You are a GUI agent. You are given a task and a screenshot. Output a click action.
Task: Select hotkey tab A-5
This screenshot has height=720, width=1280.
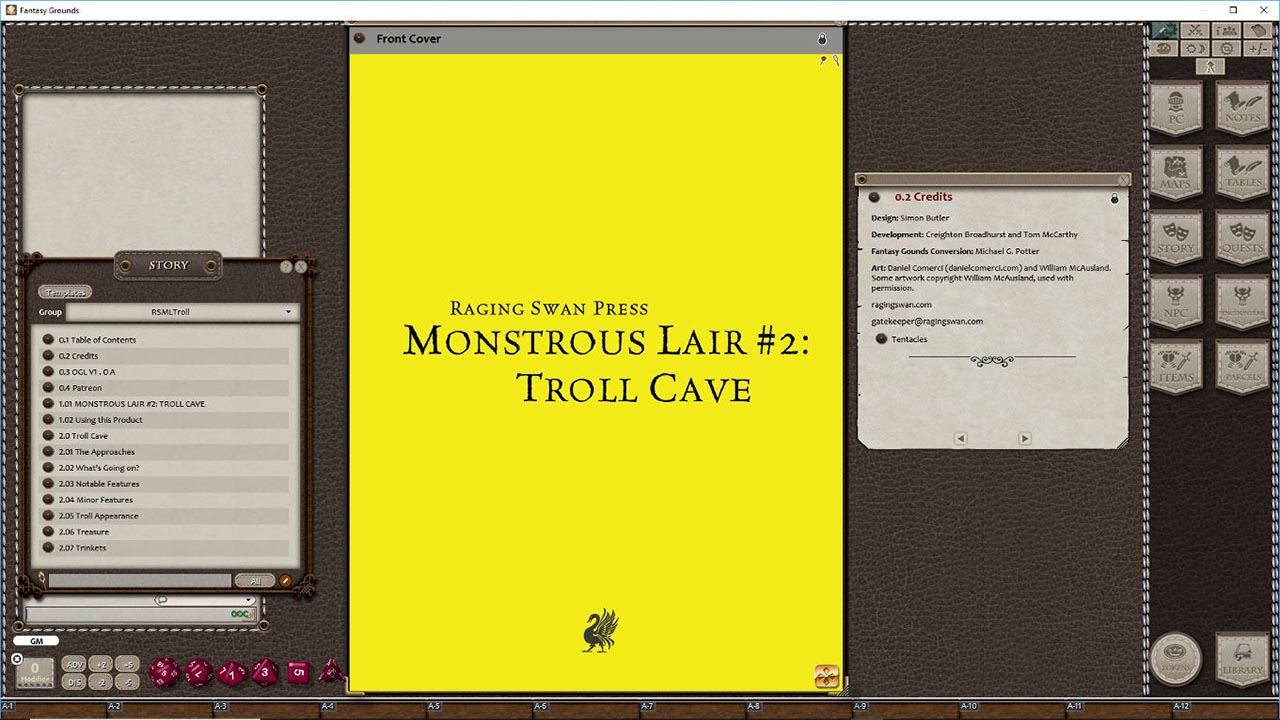(x=434, y=704)
